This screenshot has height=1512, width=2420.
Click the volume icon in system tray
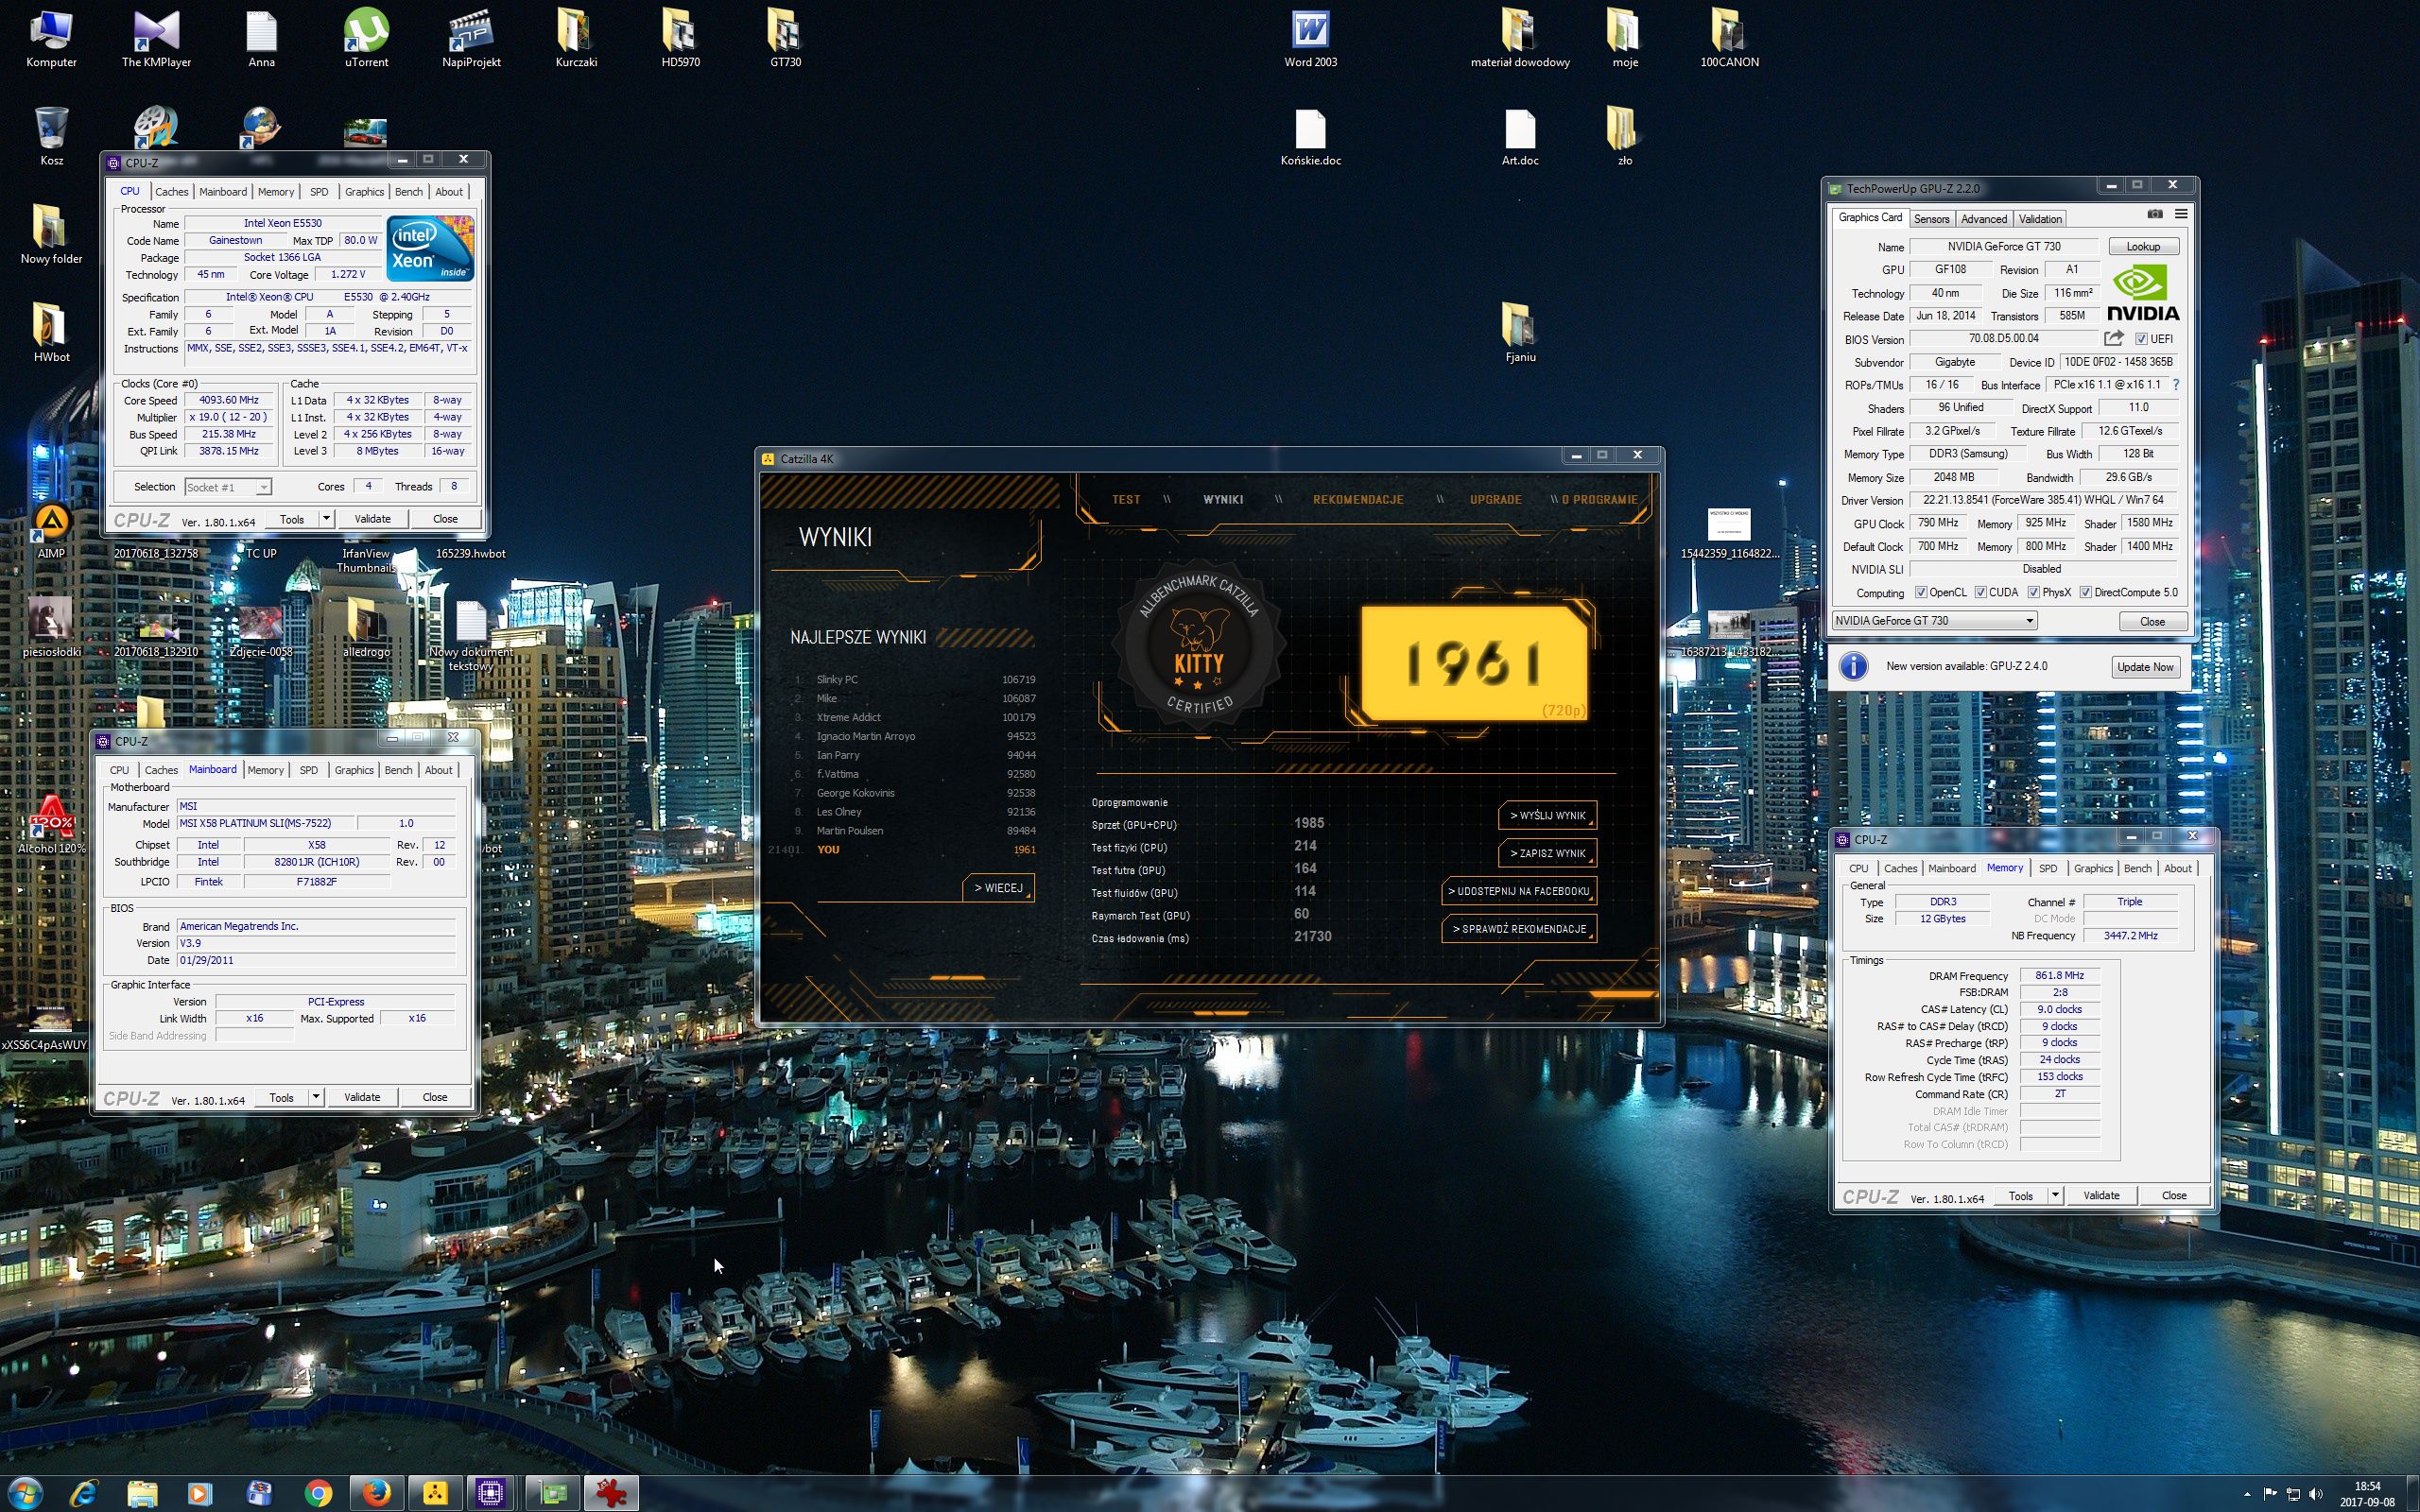coord(2315,1494)
